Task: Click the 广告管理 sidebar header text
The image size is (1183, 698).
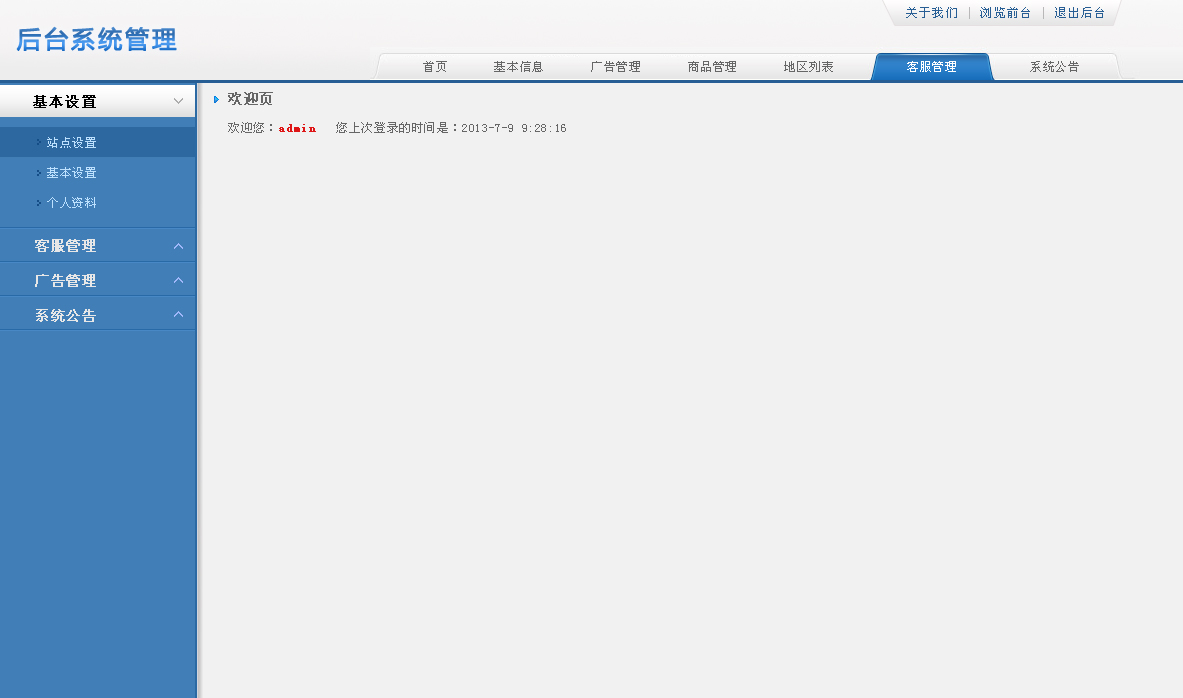Action: [x=65, y=281]
